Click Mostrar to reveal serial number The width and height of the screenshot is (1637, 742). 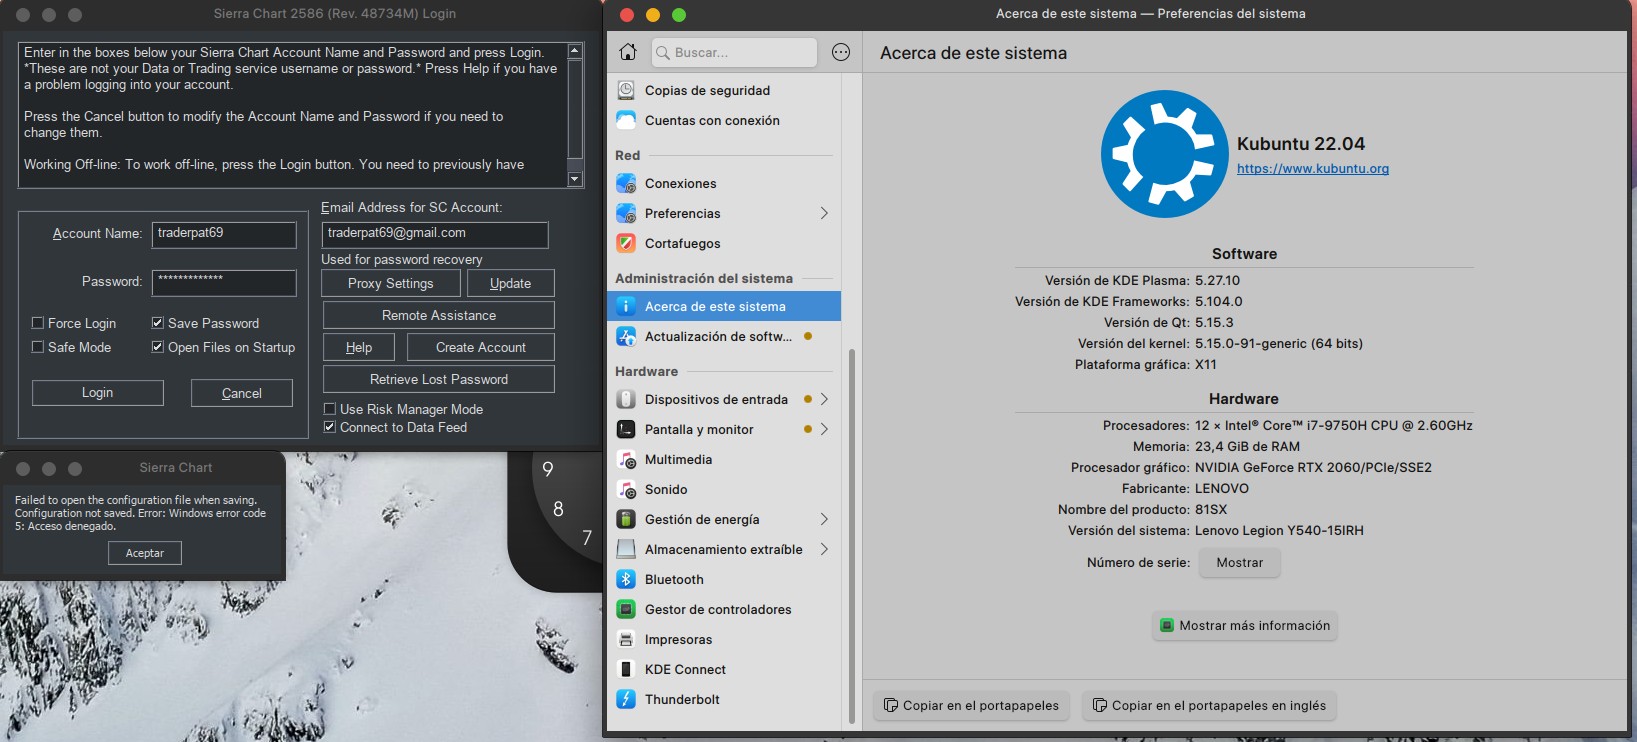[x=1240, y=563]
